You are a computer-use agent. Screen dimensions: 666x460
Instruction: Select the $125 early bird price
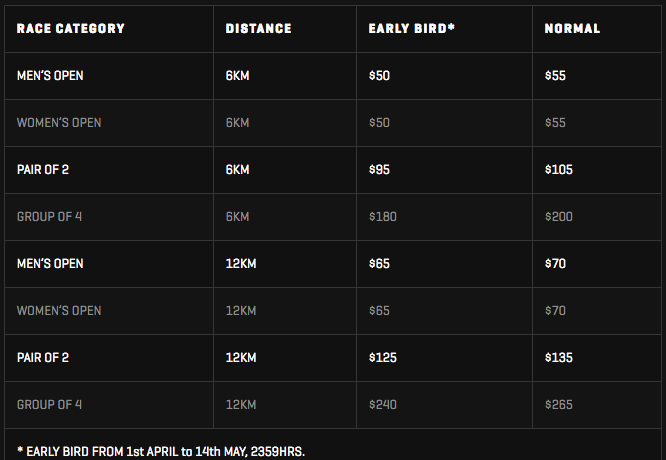pos(383,358)
